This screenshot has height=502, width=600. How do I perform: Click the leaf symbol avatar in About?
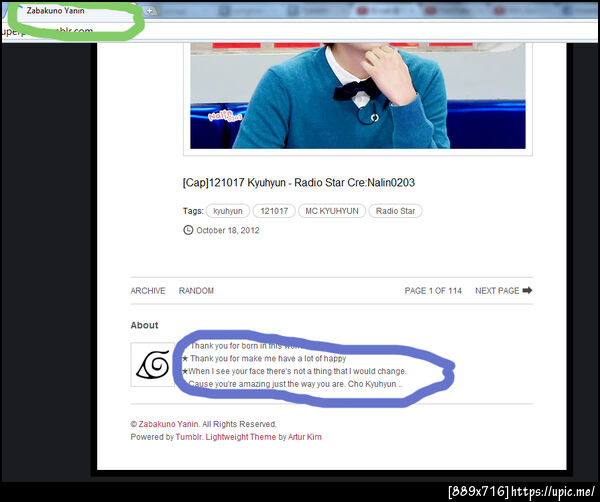coord(152,365)
